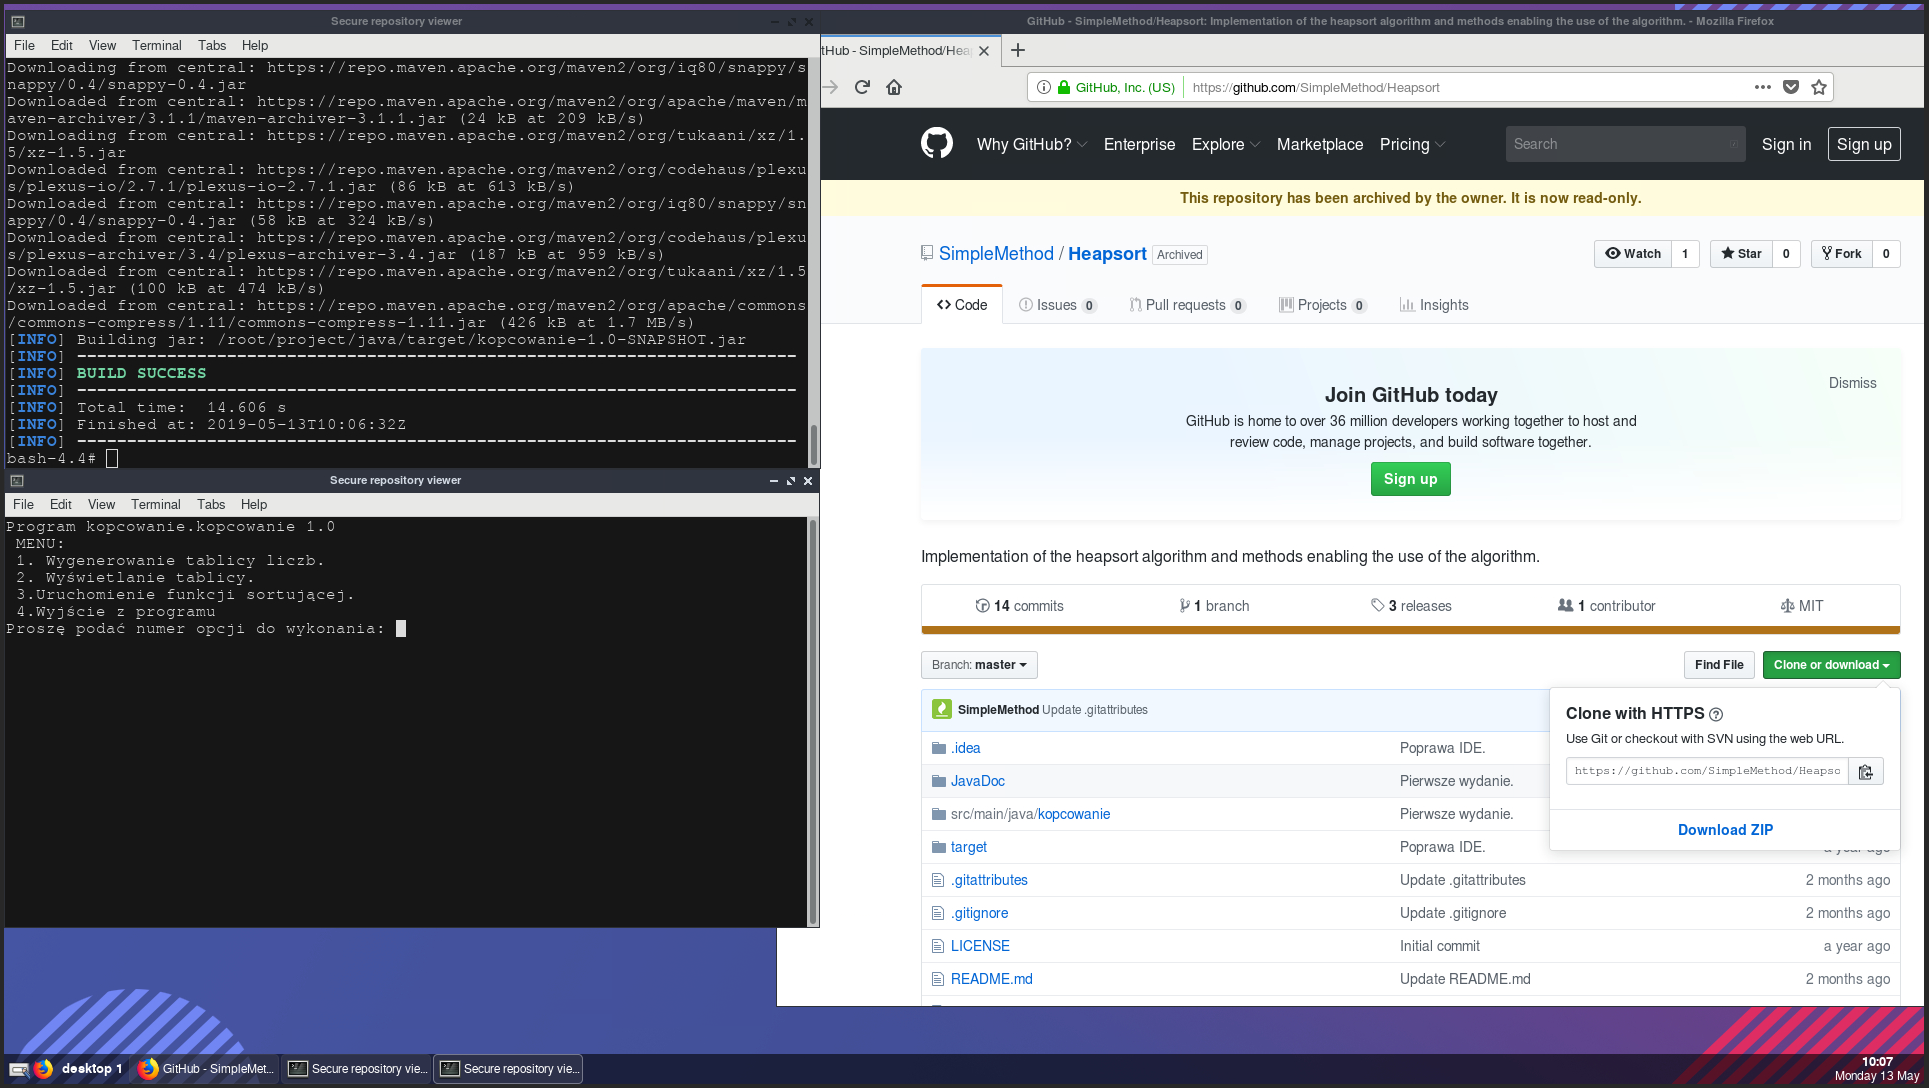Viewport: 1929px width, 1088px height.
Task: Copy clone URL to clipboard
Action: pyautogui.click(x=1865, y=771)
